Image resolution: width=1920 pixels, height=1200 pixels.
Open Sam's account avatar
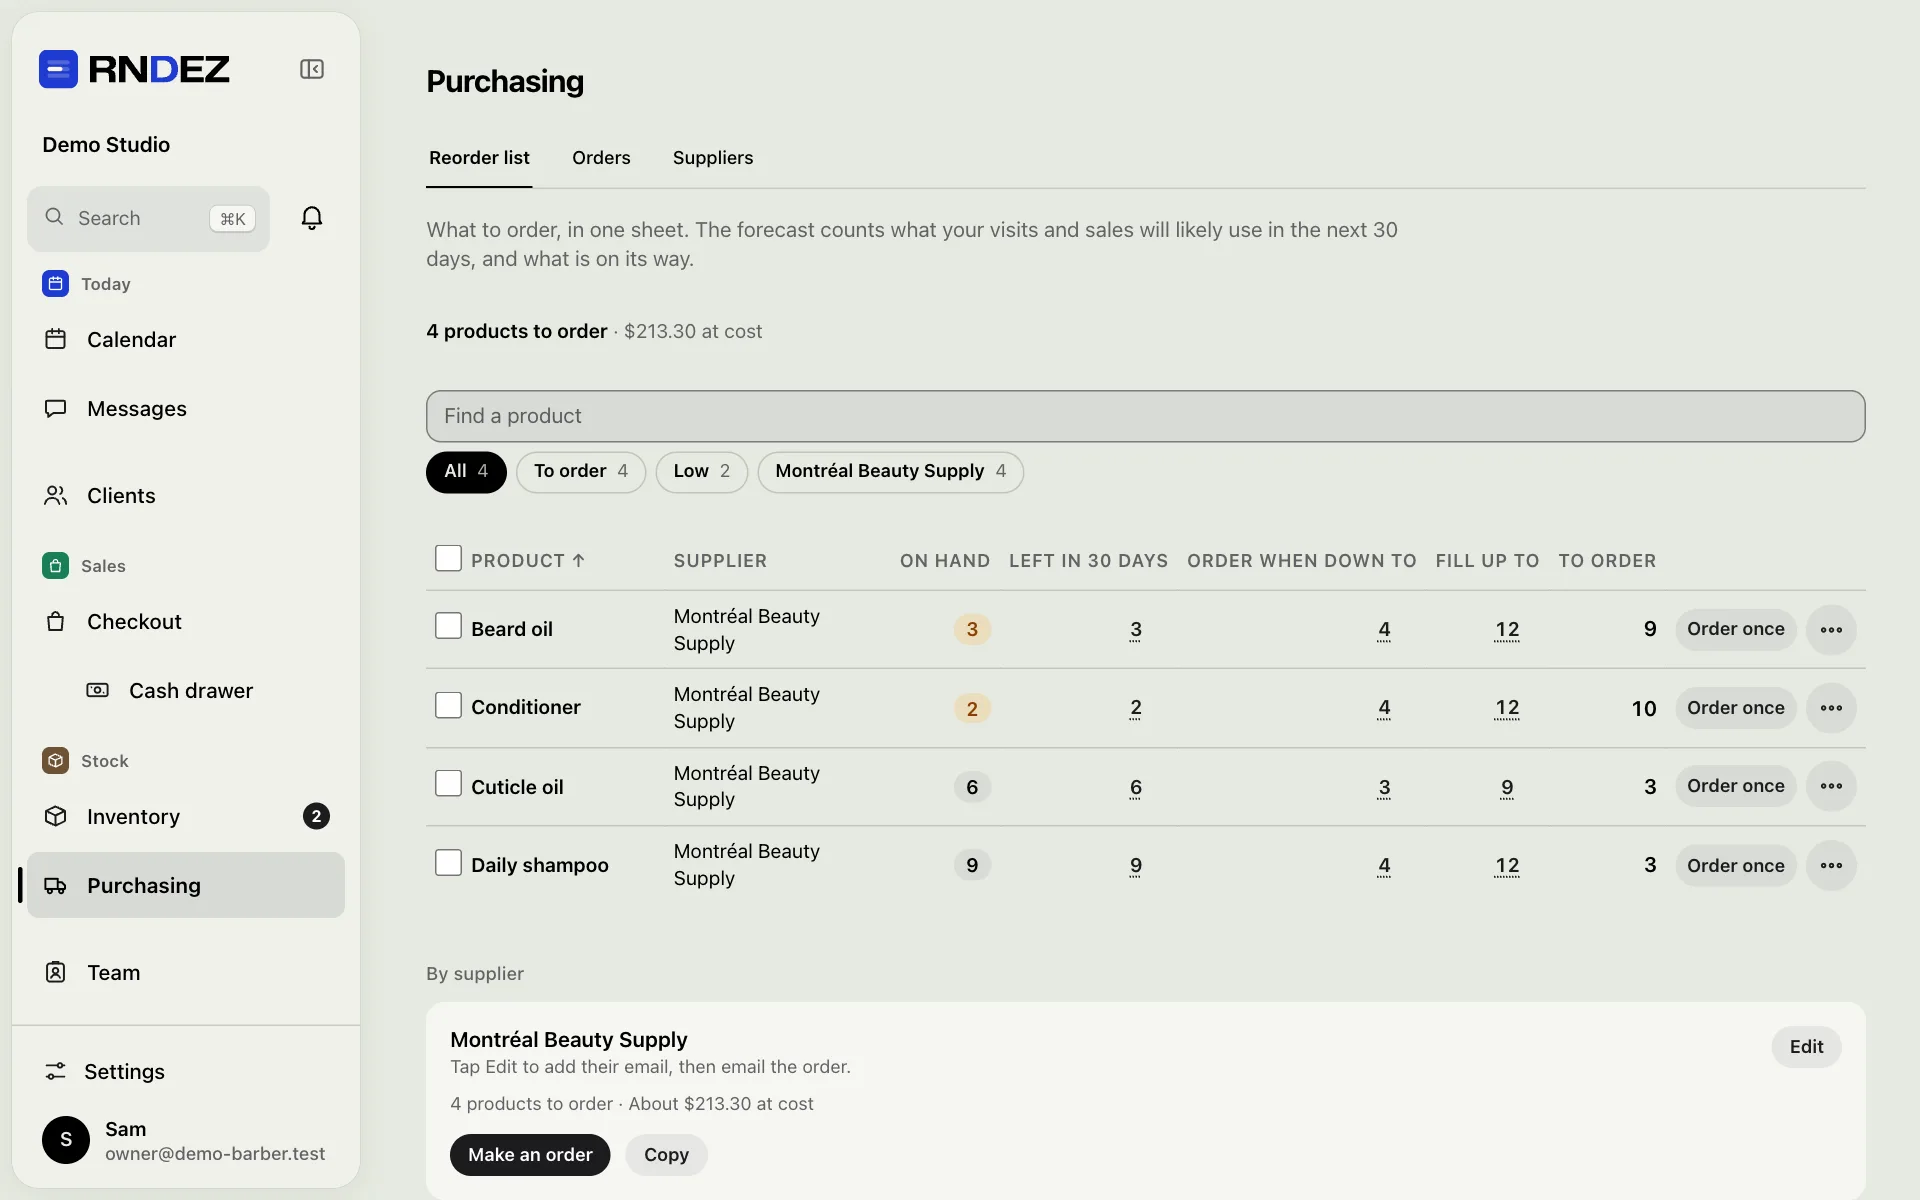coord(66,1140)
